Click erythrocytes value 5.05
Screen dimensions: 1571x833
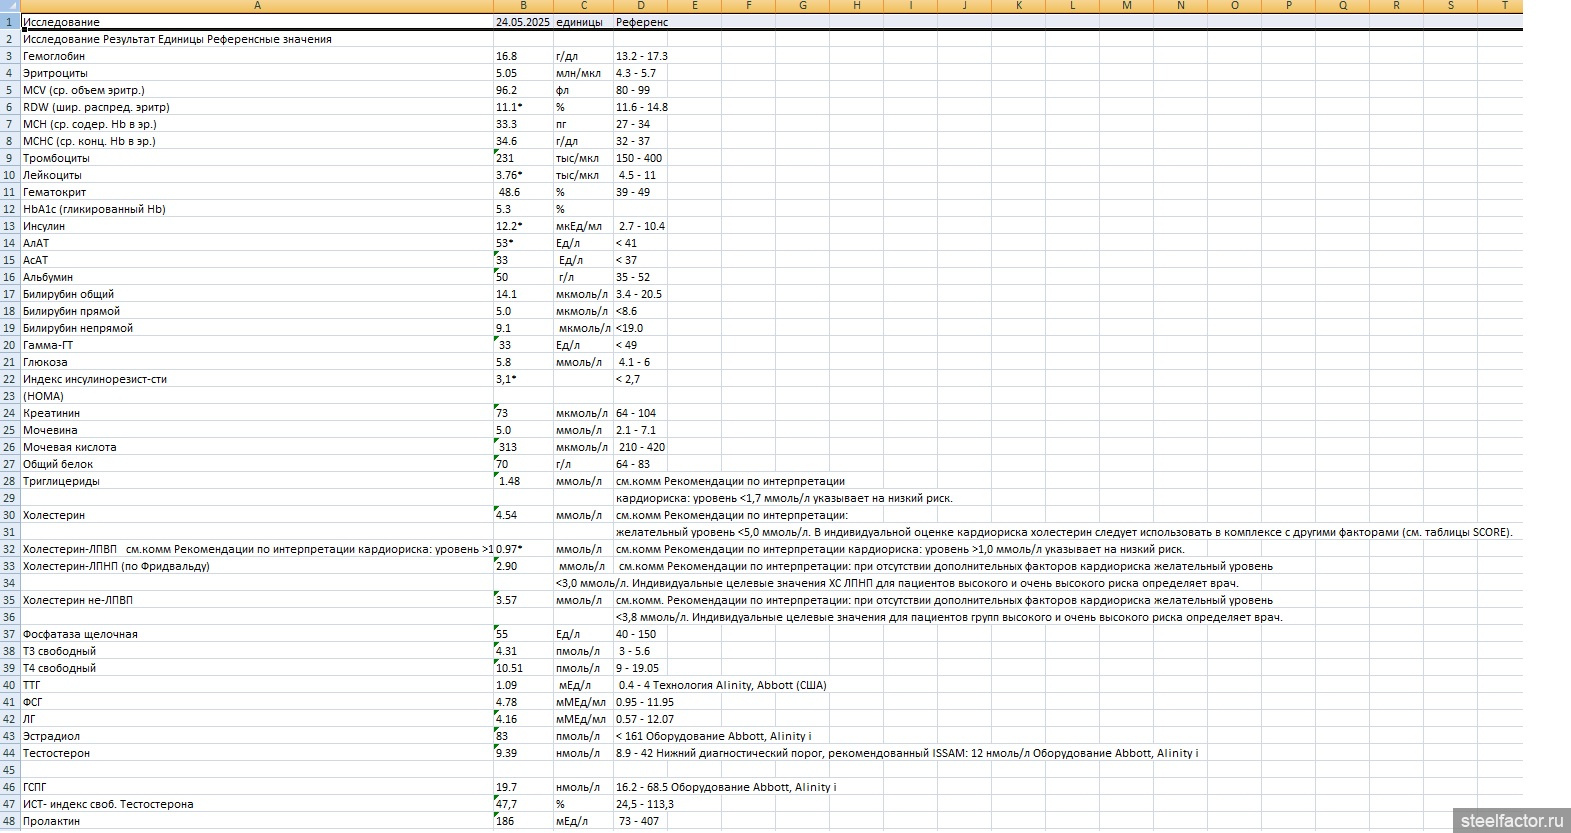coord(523,73)
